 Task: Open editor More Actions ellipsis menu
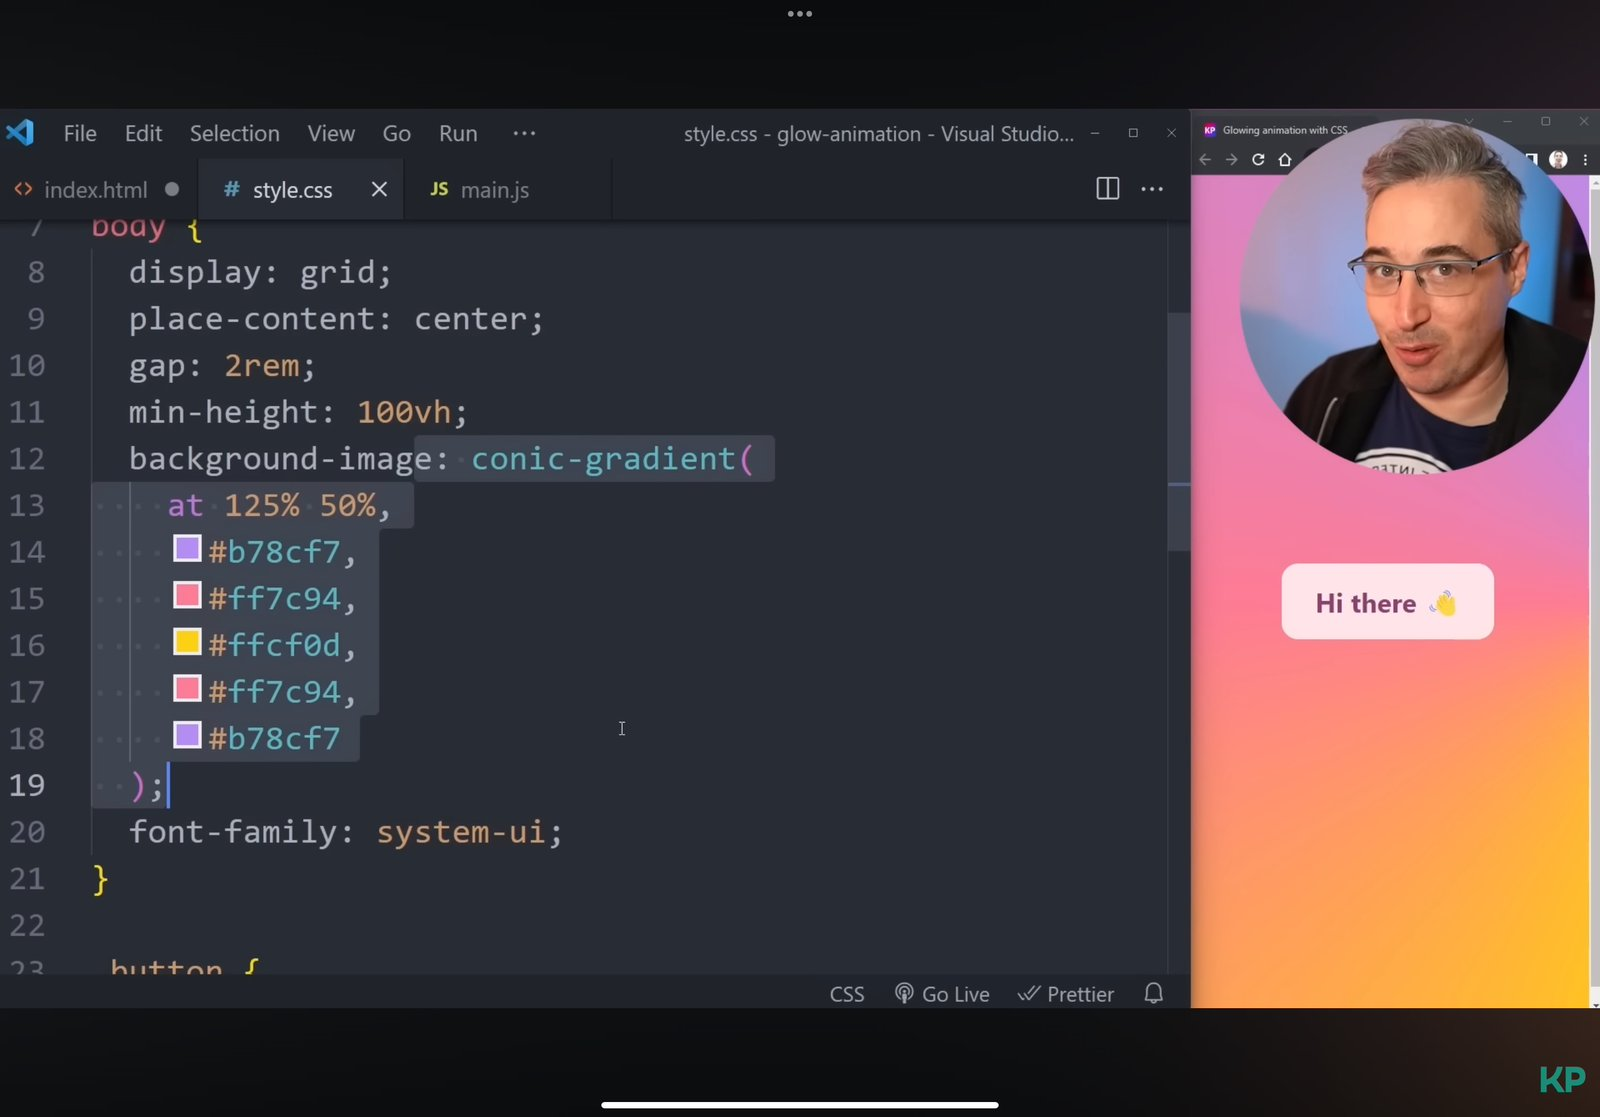pos(1152,189)
